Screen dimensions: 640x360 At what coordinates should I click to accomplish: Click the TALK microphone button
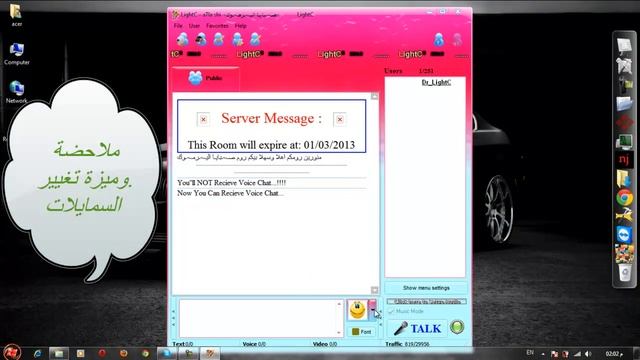pyautogui.click(x=417, y=328)
